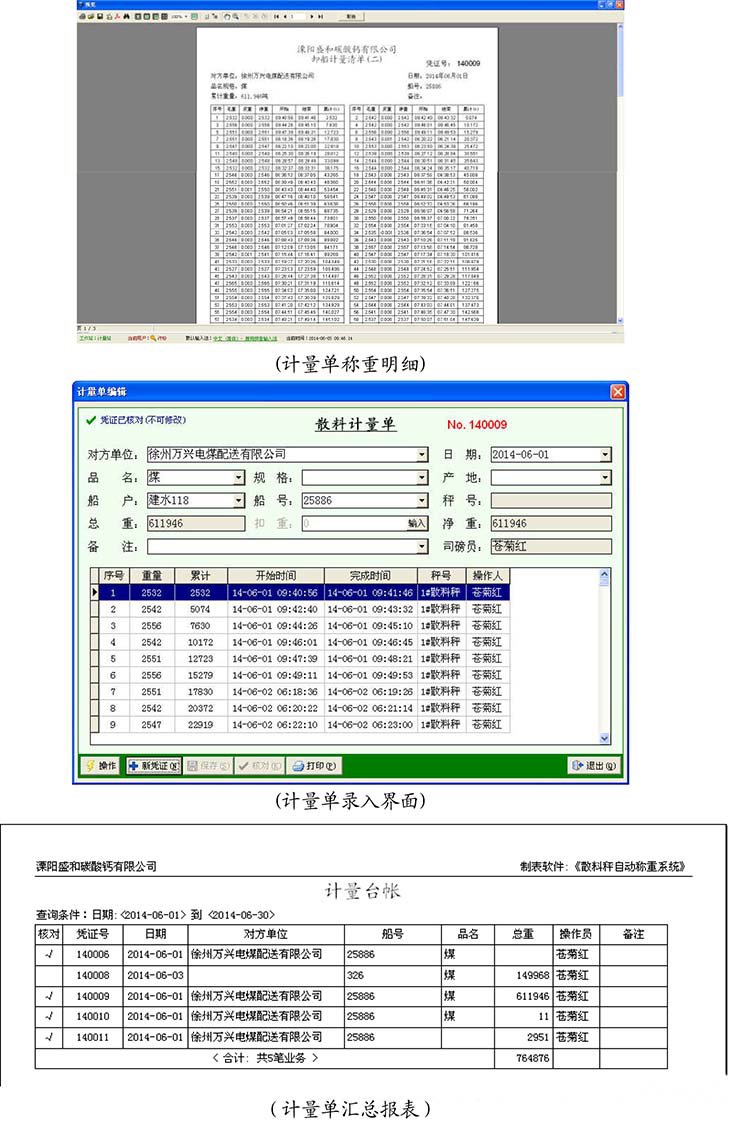Click the red PDF export icon
Screen dimensions: 750x1125
click(x=117, y=17)
